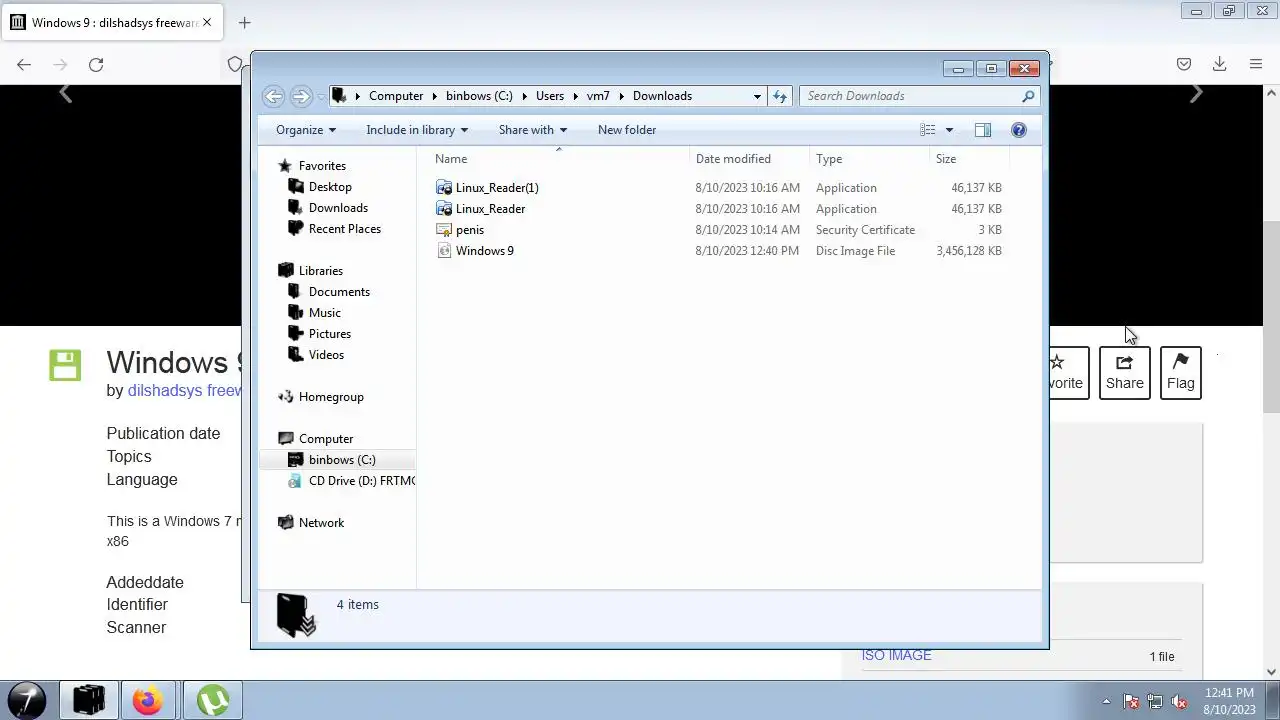
Task: Open the Include in library menu
Action: (417, 130)
